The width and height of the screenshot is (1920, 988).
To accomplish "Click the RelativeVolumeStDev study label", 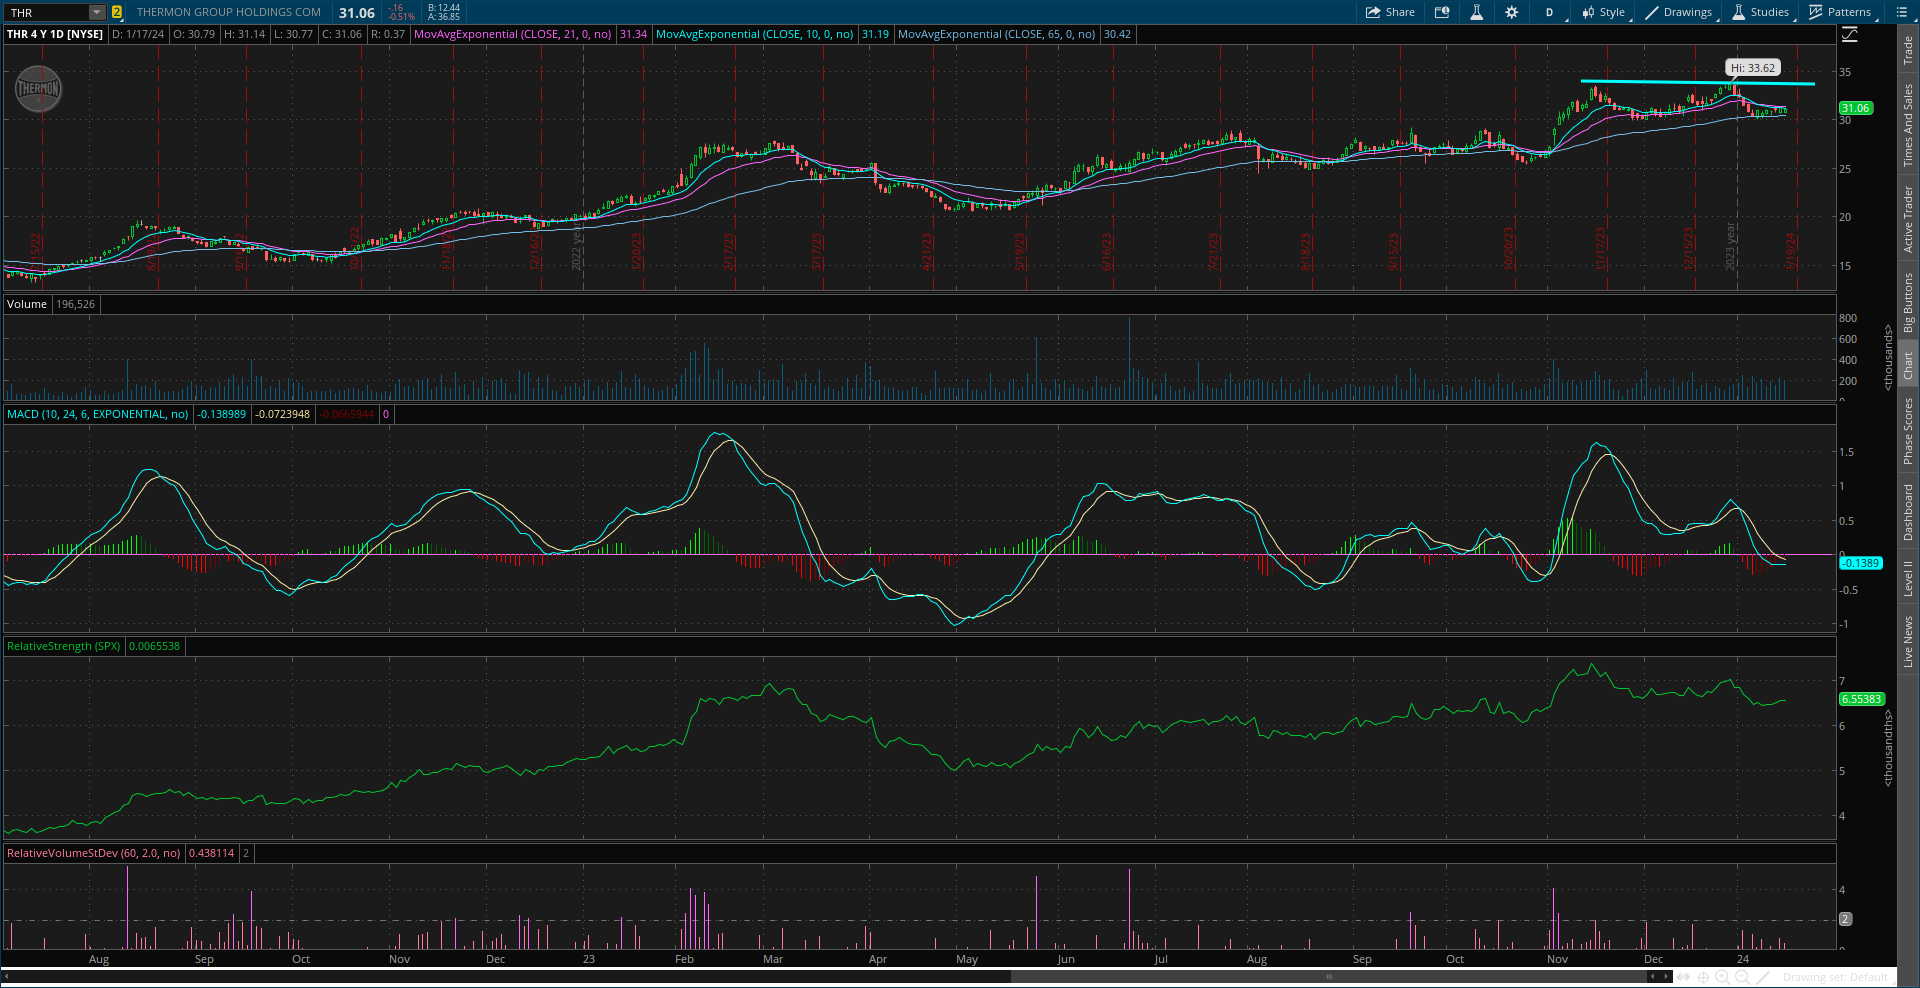I will coord(94,853).
